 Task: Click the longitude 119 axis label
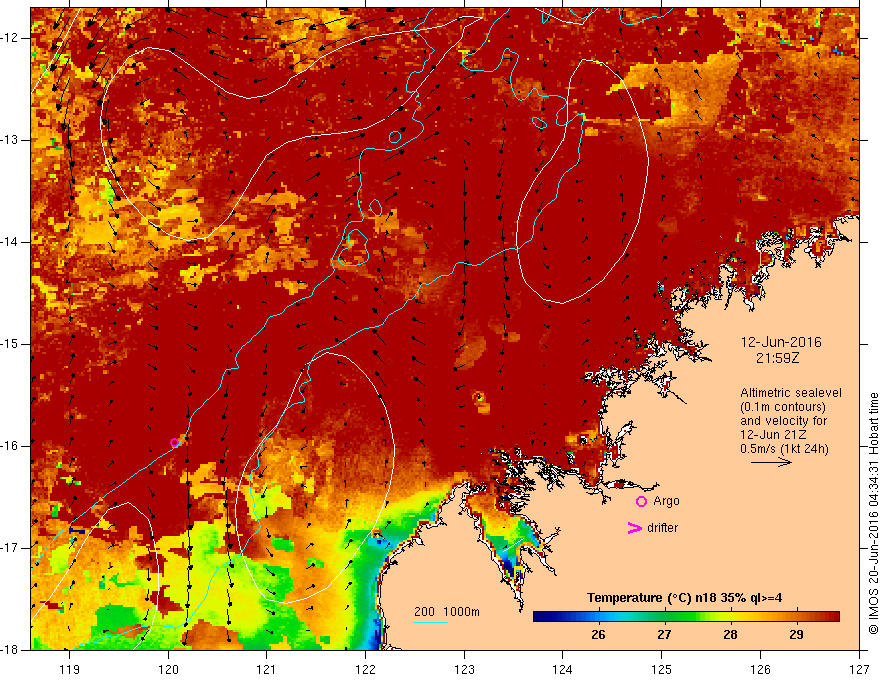[x=70, y=669]
